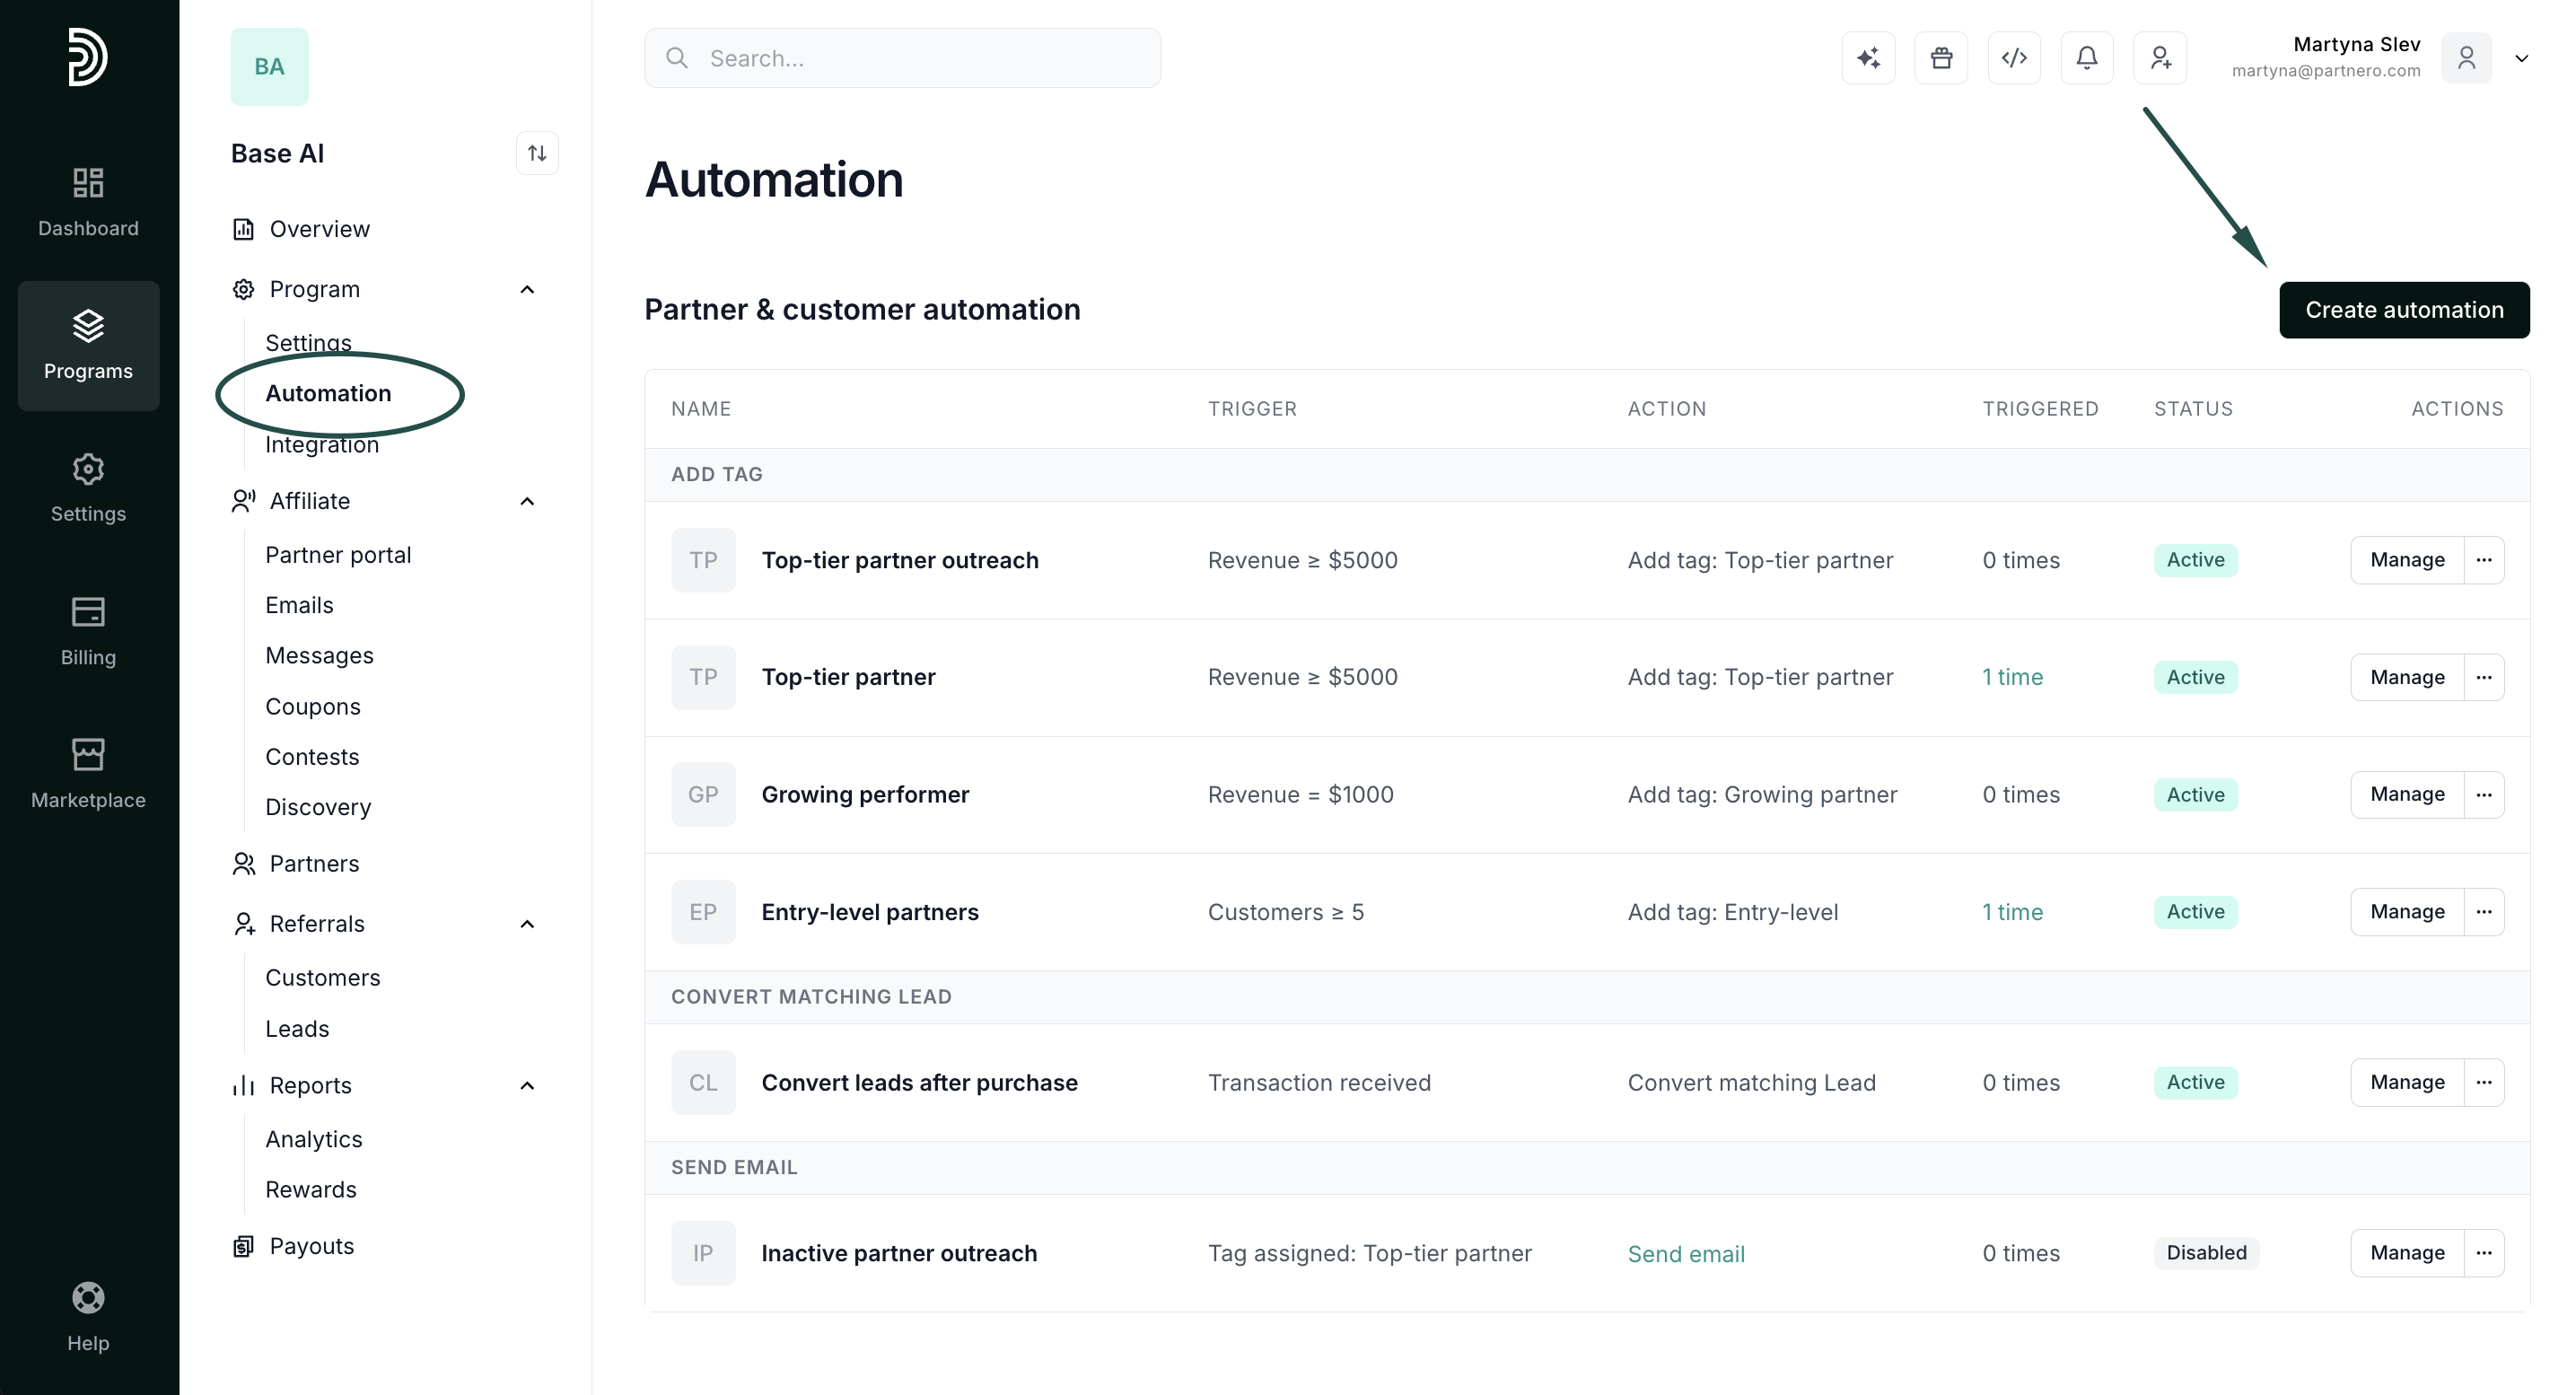
Task: Open the AI sparkle assistant icon
Action: [1868, 58]
